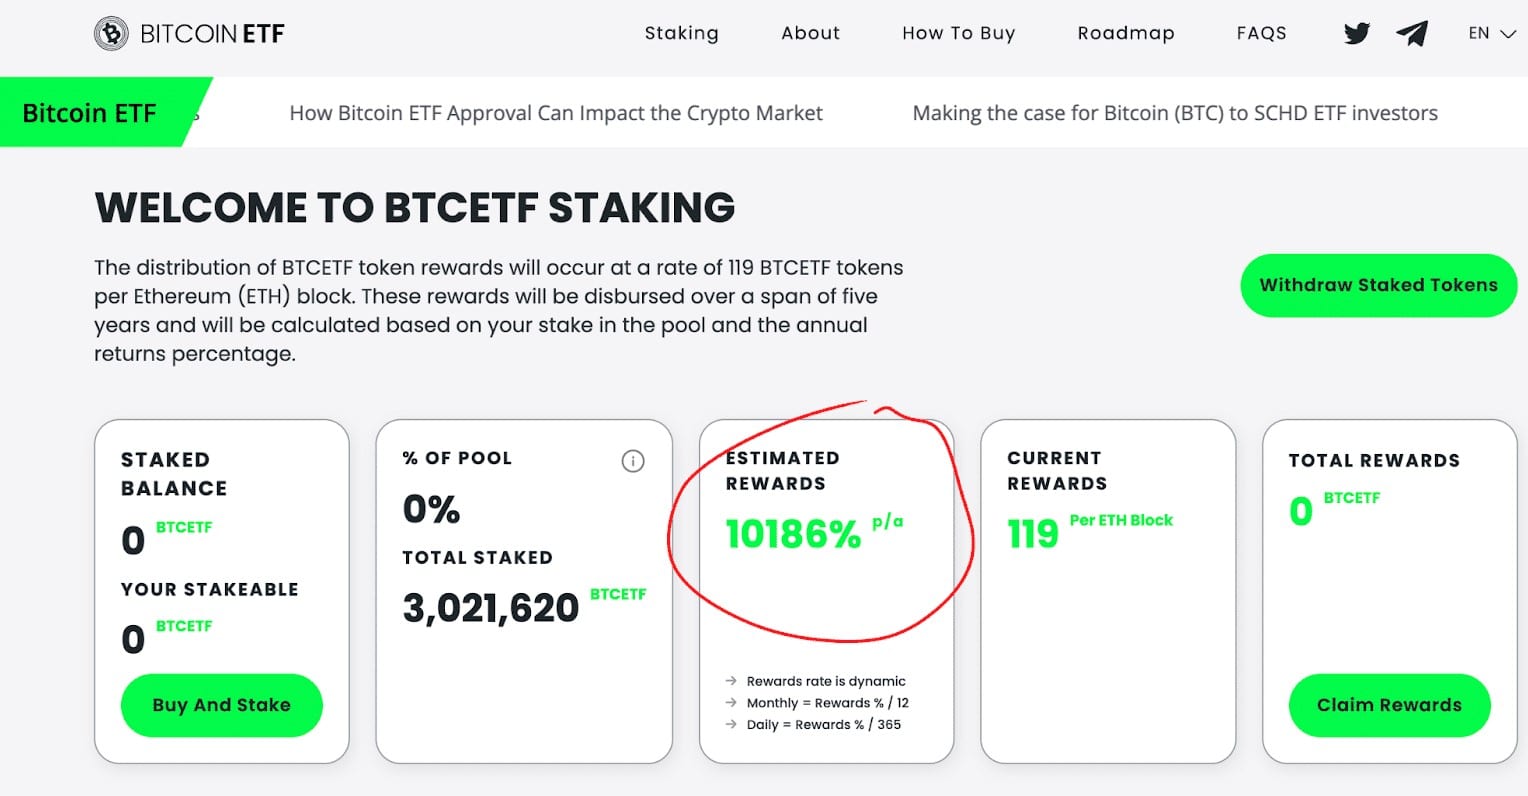
Task: Click the Bitcoin ETF coin logo icon
Action: coord(111,34)
